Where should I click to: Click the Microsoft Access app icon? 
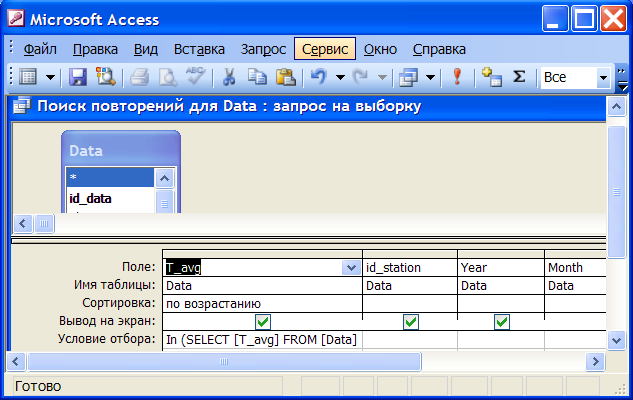pyautogui.click(x=16, y=19)
